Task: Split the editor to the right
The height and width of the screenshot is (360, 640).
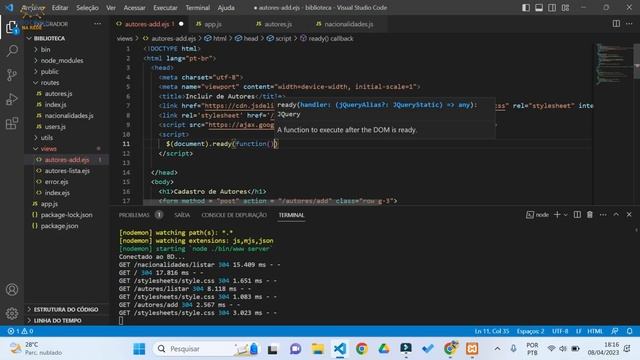Action: (616, 24)
